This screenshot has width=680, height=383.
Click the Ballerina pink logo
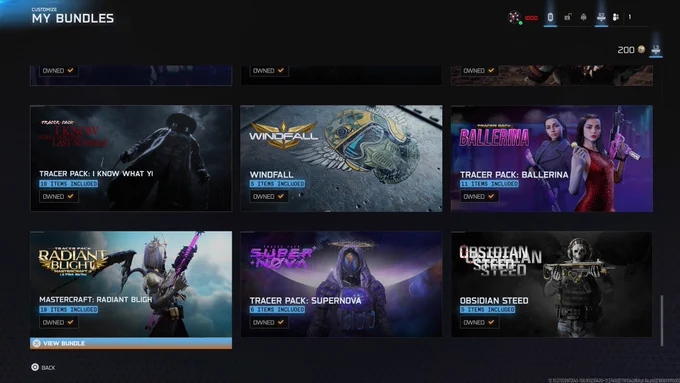[x=494, y=136]
